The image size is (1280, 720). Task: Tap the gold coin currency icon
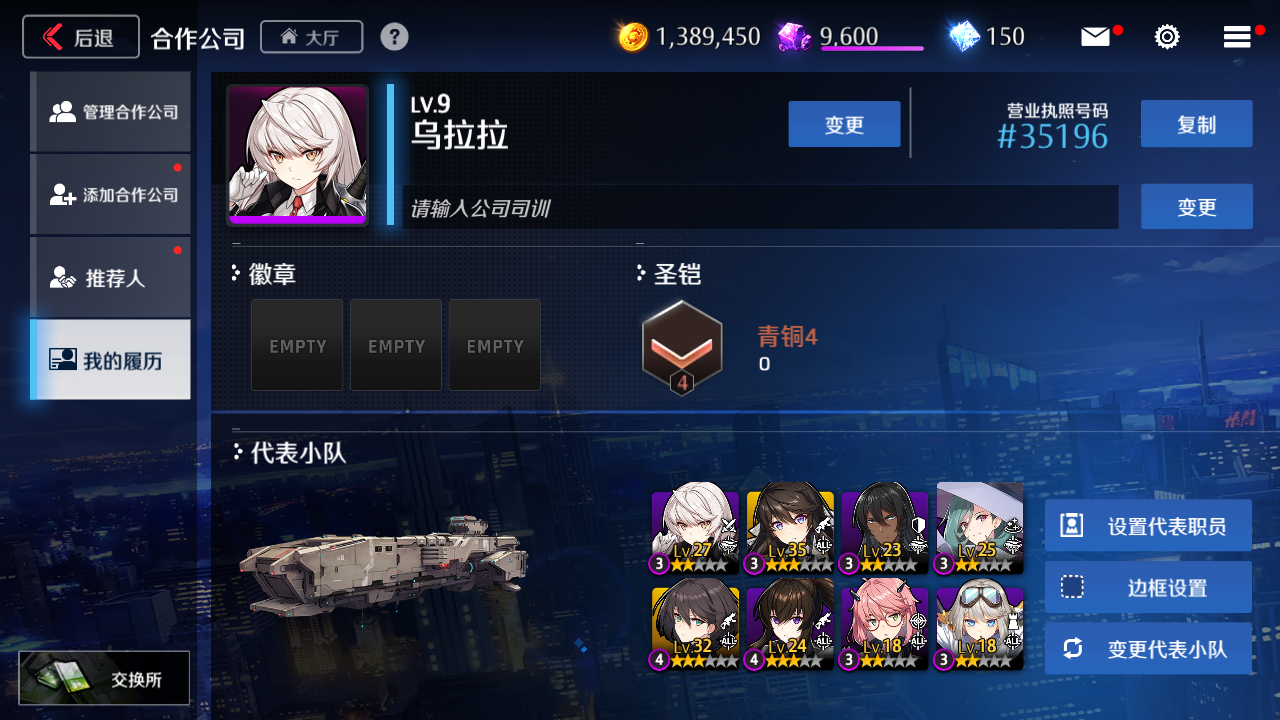point(633,37)
